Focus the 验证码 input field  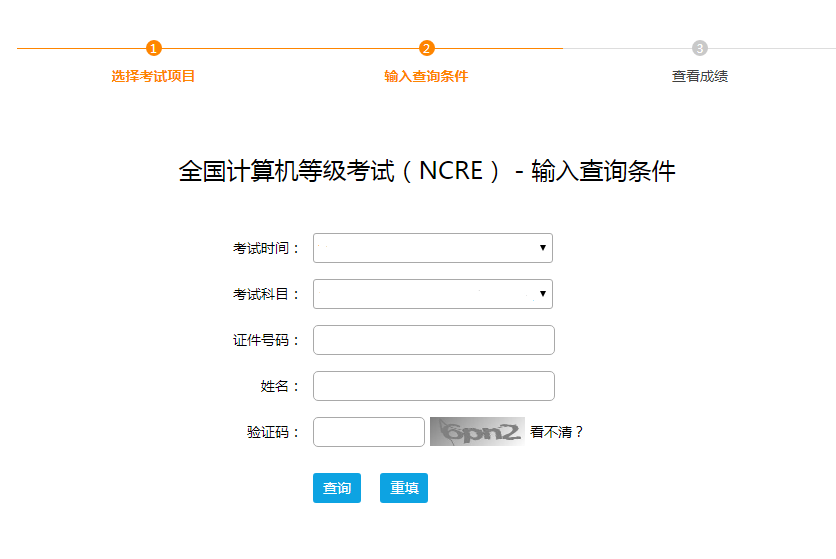[x=369, y=432]
